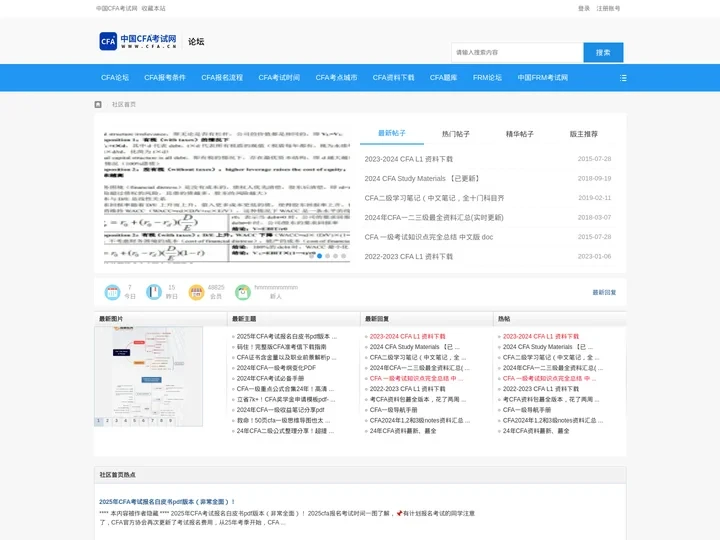The width and height of the screenshot is (720, 540).
Task: Click the 收藏本站 link
Action: (153, 8)
